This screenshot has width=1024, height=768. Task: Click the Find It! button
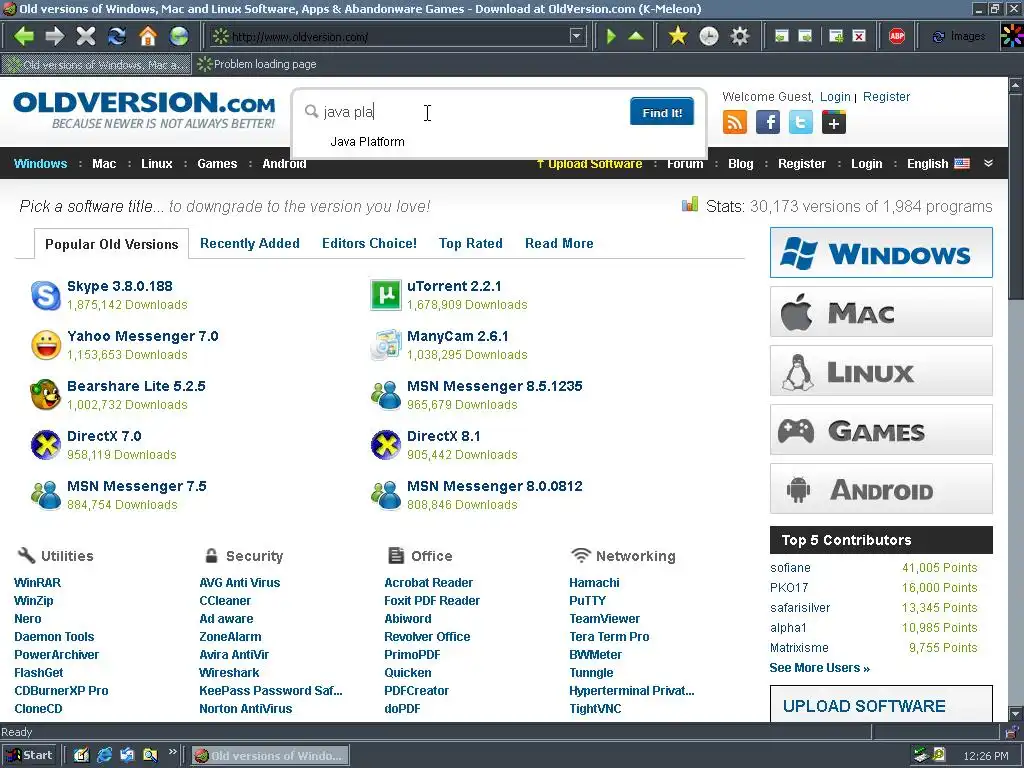(x=662, y=112)
